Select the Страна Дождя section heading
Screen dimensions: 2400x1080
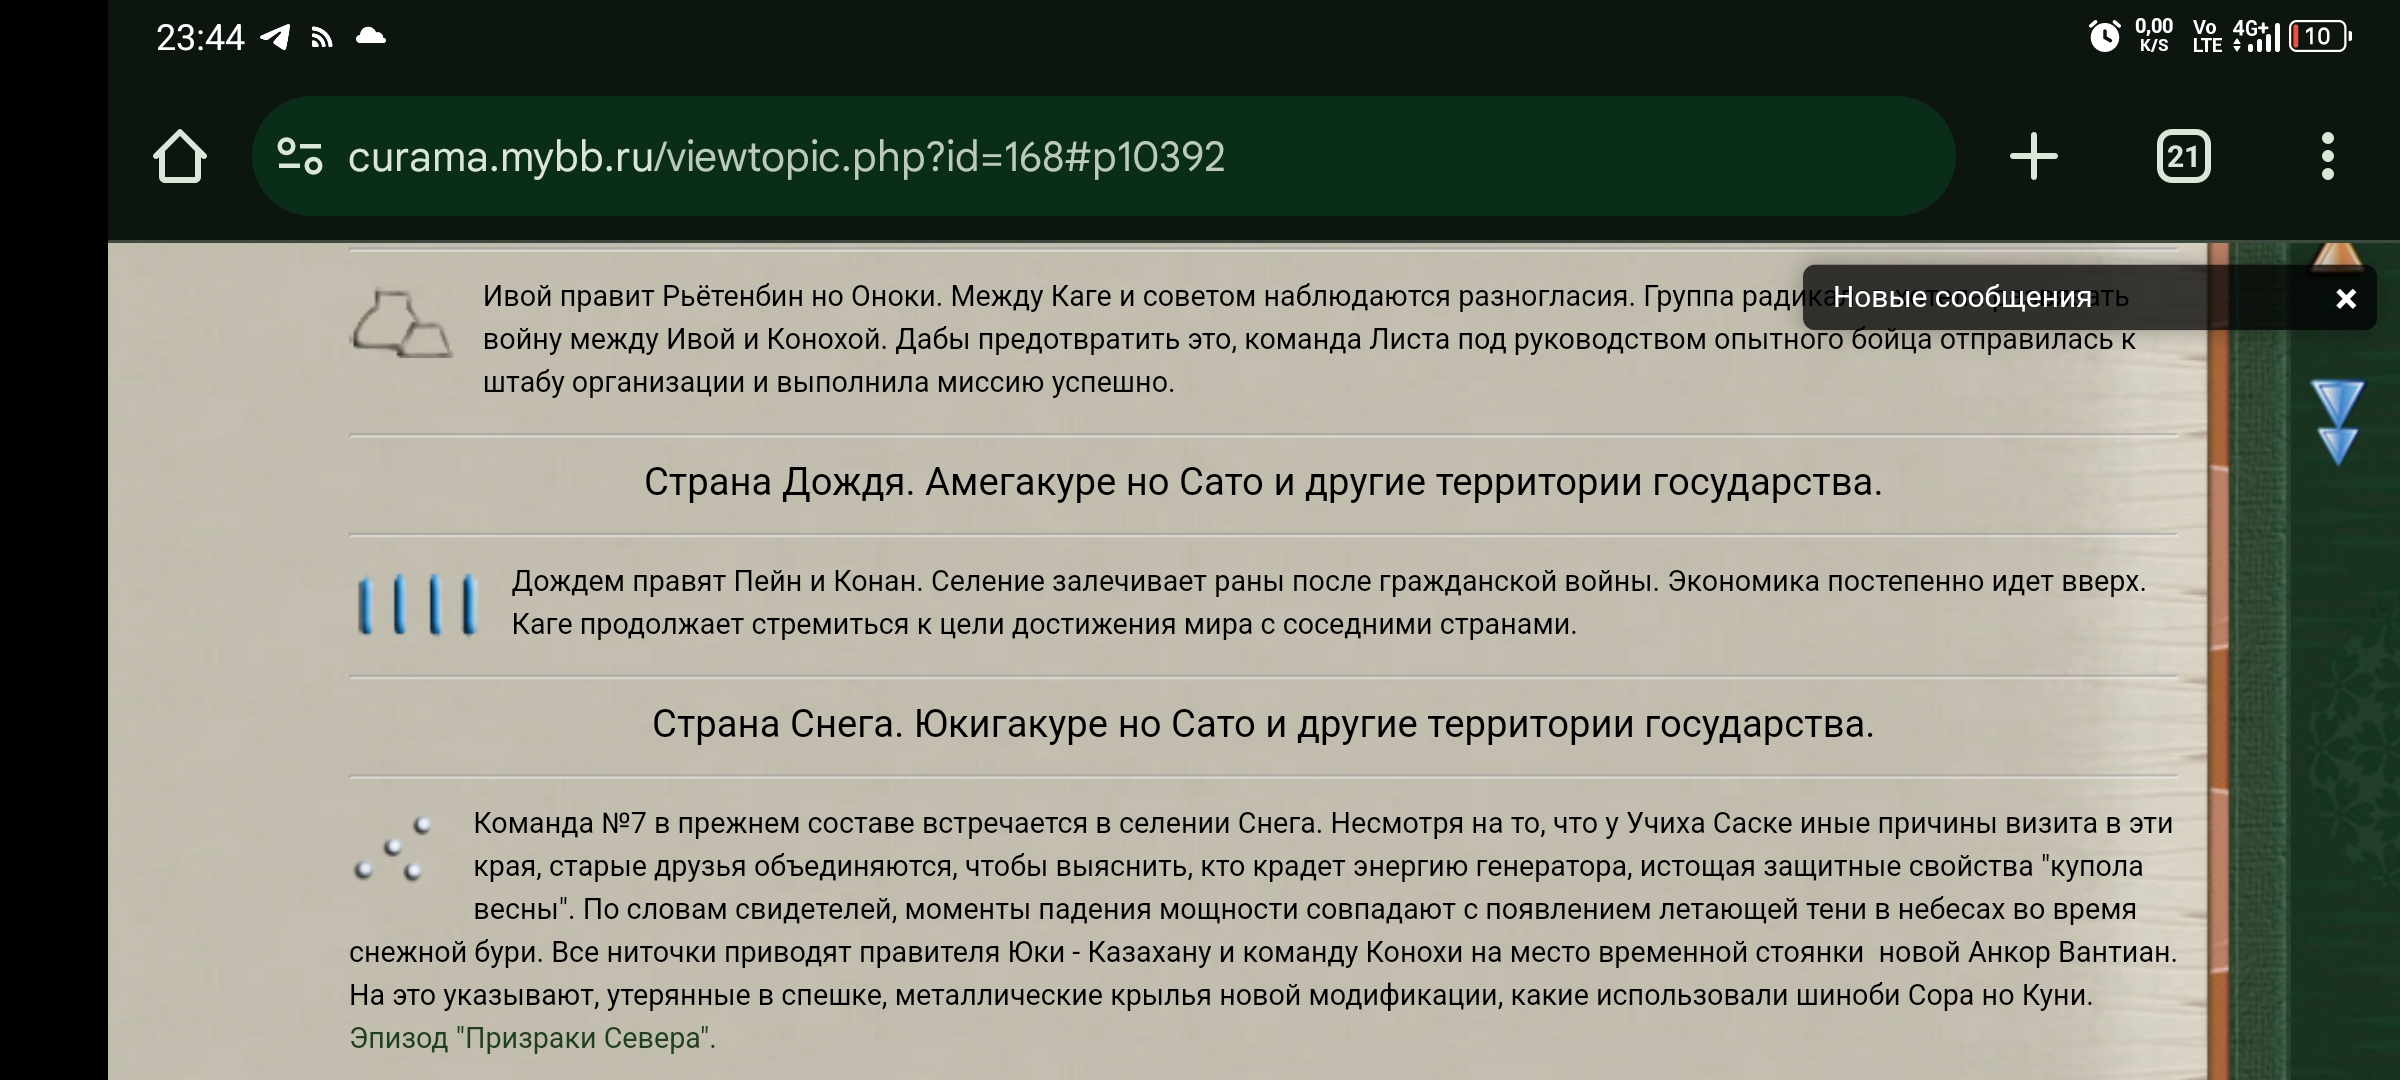coord(1262,482)
